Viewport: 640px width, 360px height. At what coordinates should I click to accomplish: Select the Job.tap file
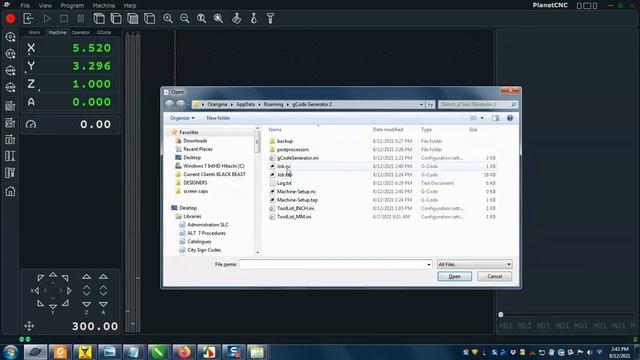click(284, 175)
